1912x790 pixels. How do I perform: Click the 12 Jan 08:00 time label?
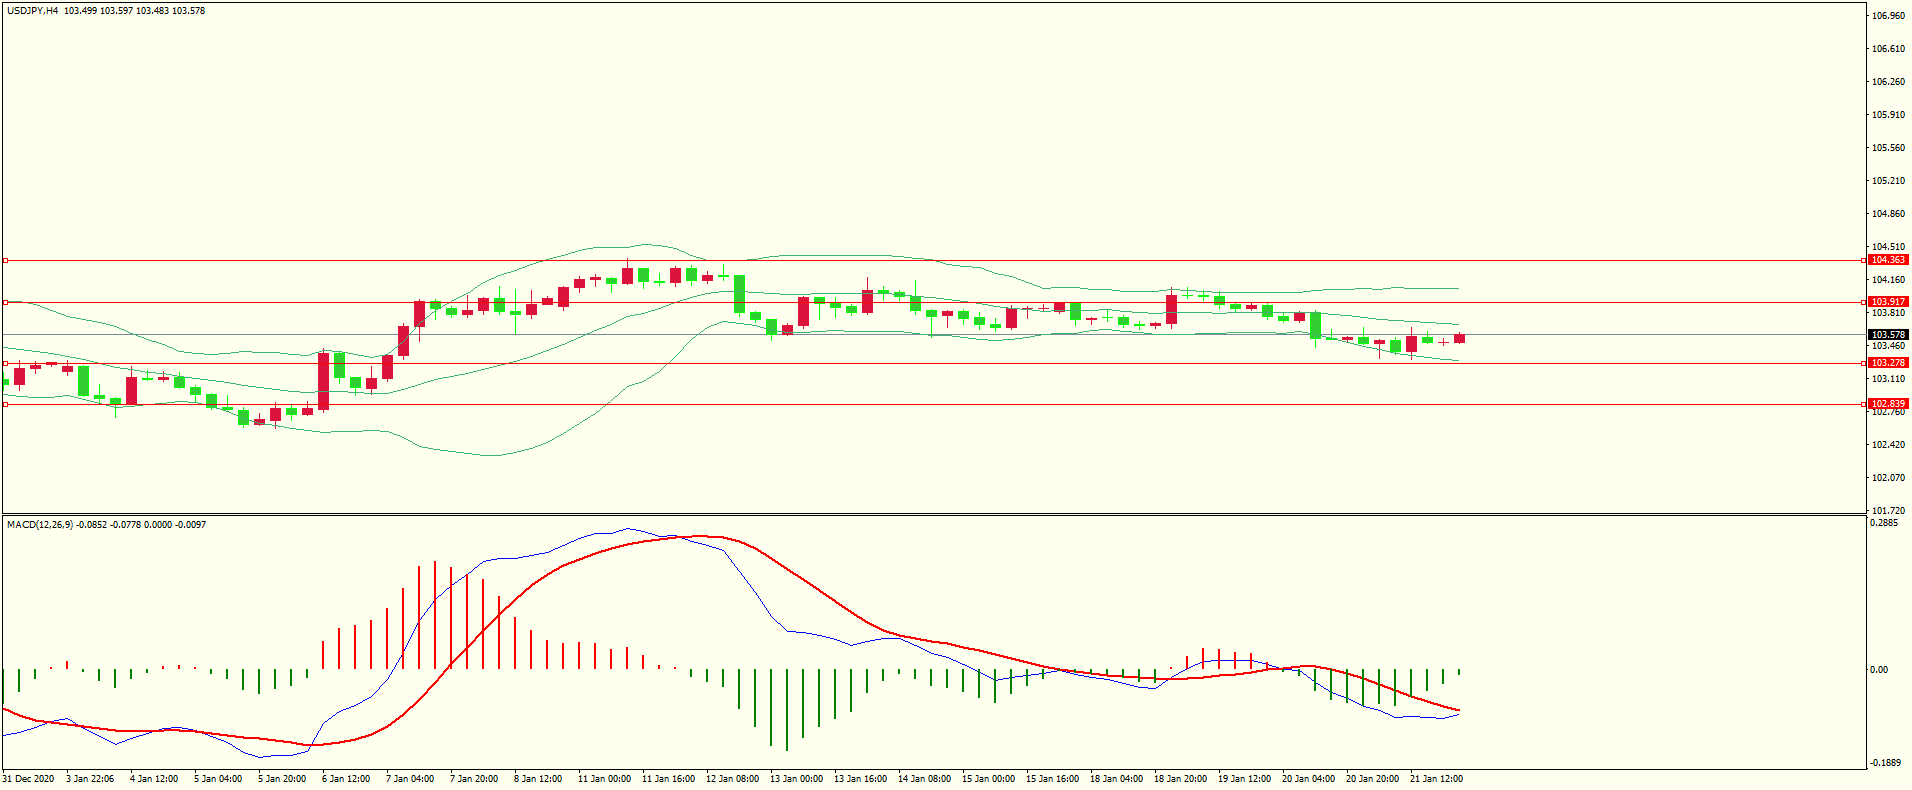point(732,779)
